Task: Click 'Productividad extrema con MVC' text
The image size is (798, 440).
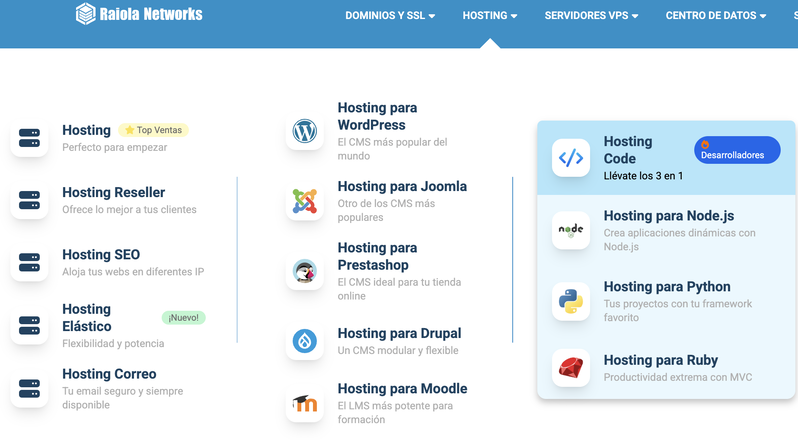Action: [678, 377]
